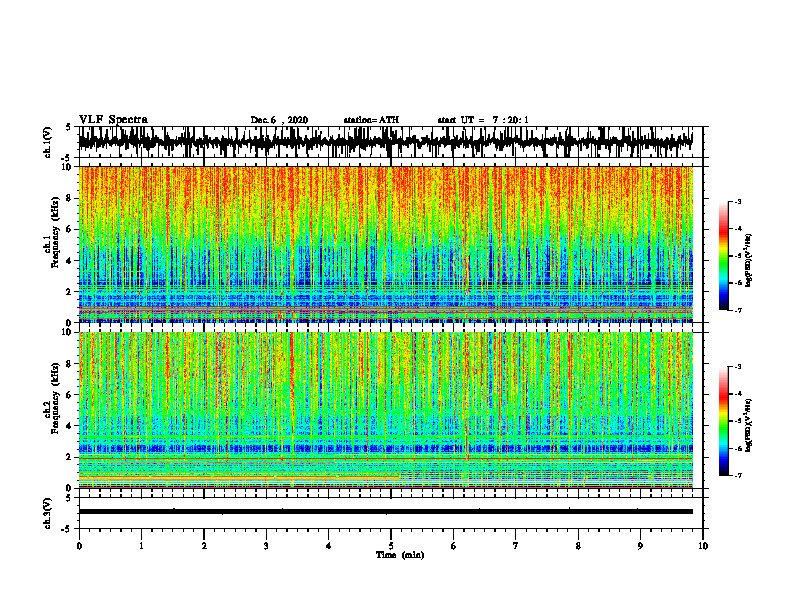The image size is (792, 612).
Task: Click the 'ch.3(V)' waveform axis label
Action: coord(48,513)
